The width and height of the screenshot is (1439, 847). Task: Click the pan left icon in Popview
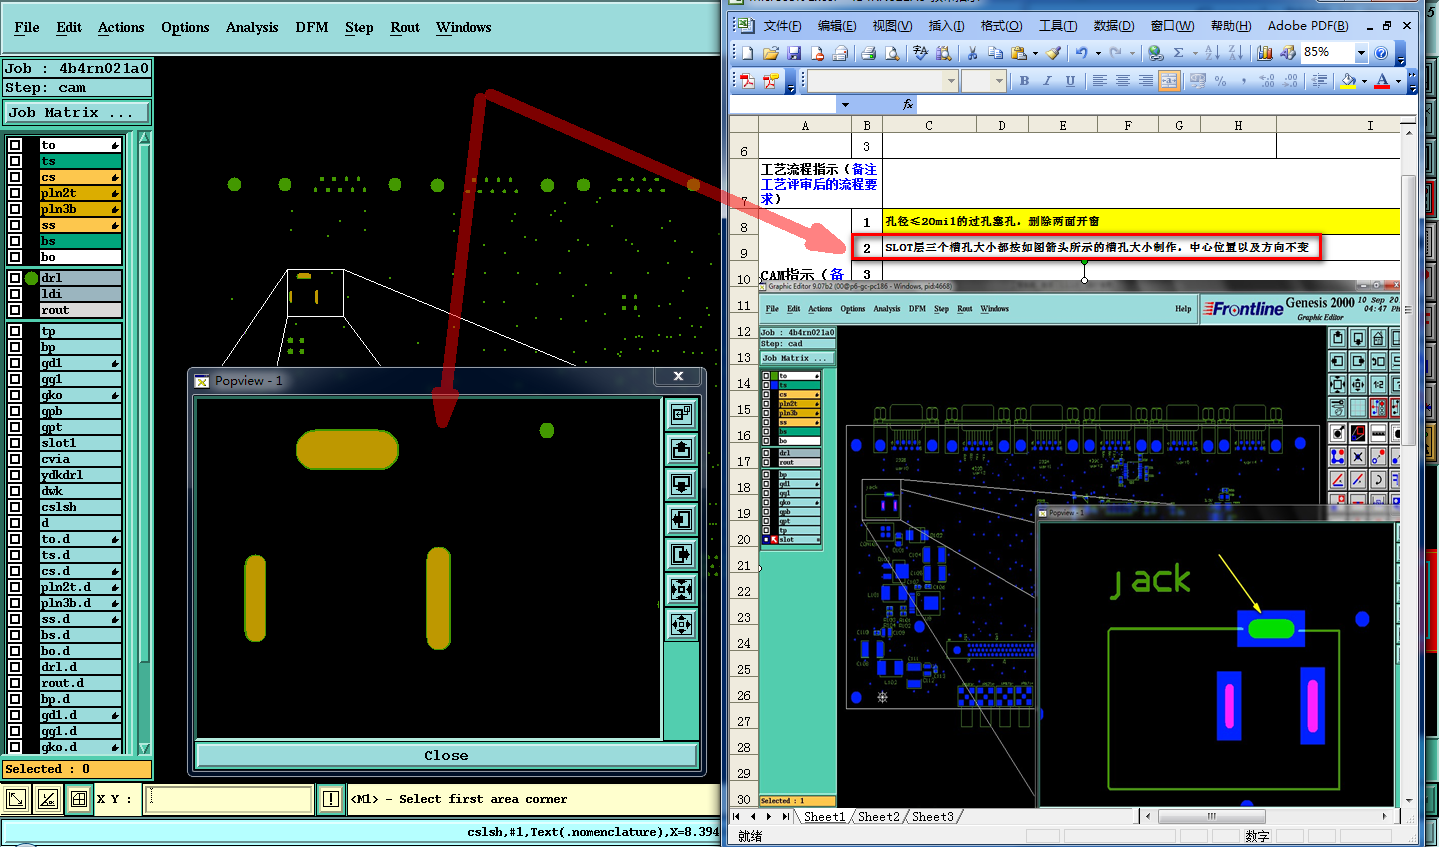pos(682,519)
